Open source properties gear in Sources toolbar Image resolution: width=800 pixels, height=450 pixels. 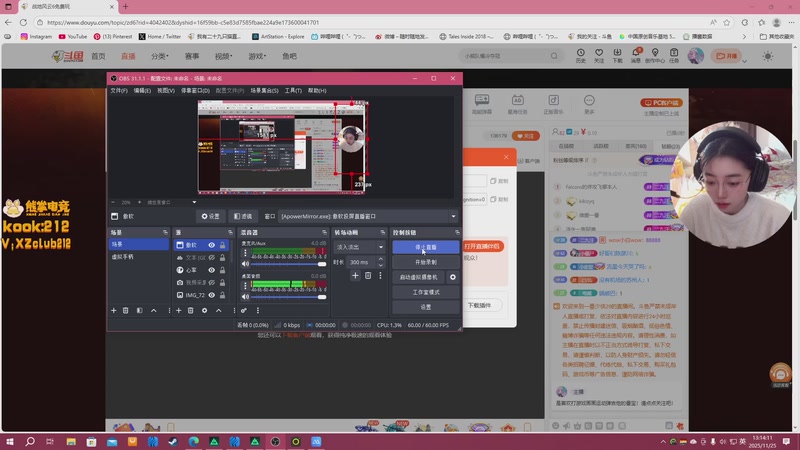coord(205,310)
